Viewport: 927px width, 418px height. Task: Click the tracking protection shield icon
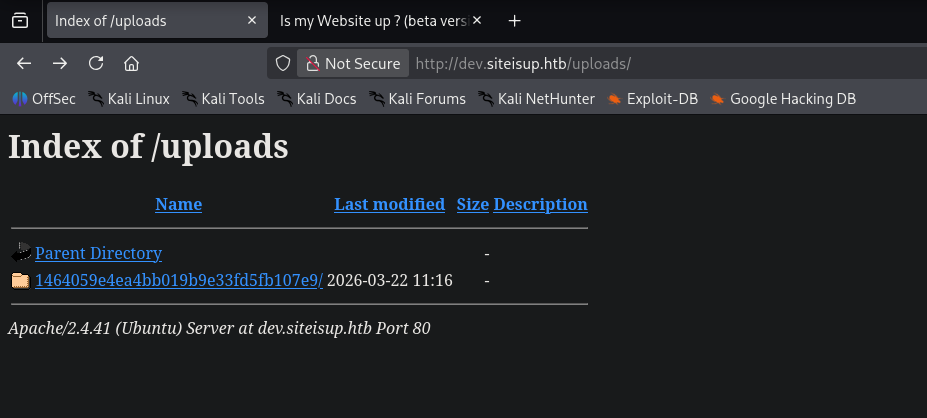[283, 63]
